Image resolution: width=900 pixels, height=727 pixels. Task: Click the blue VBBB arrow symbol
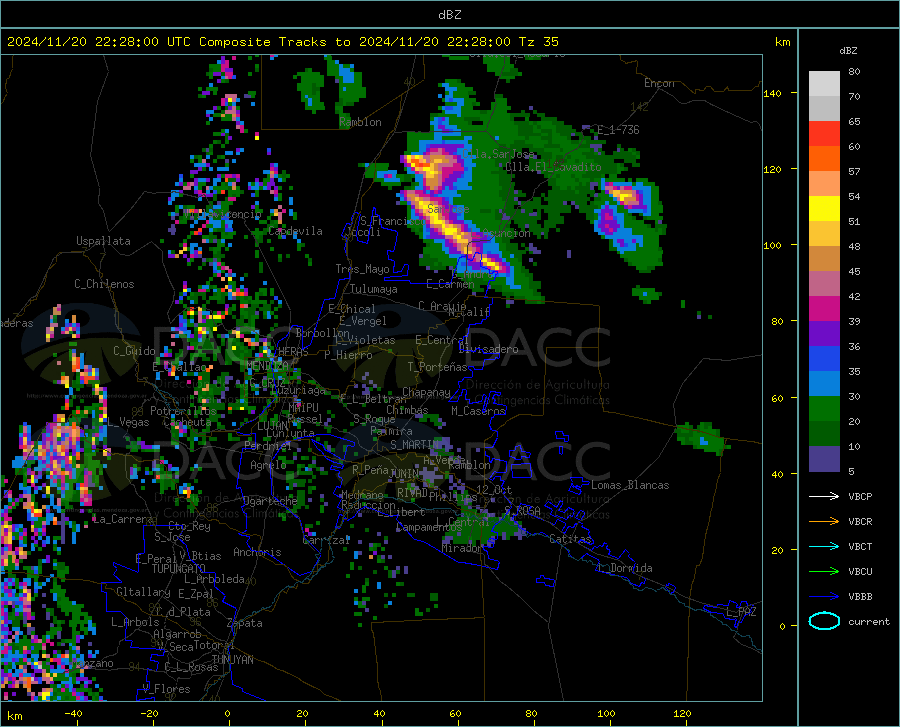pyautogui.click(x=824, y=597)
